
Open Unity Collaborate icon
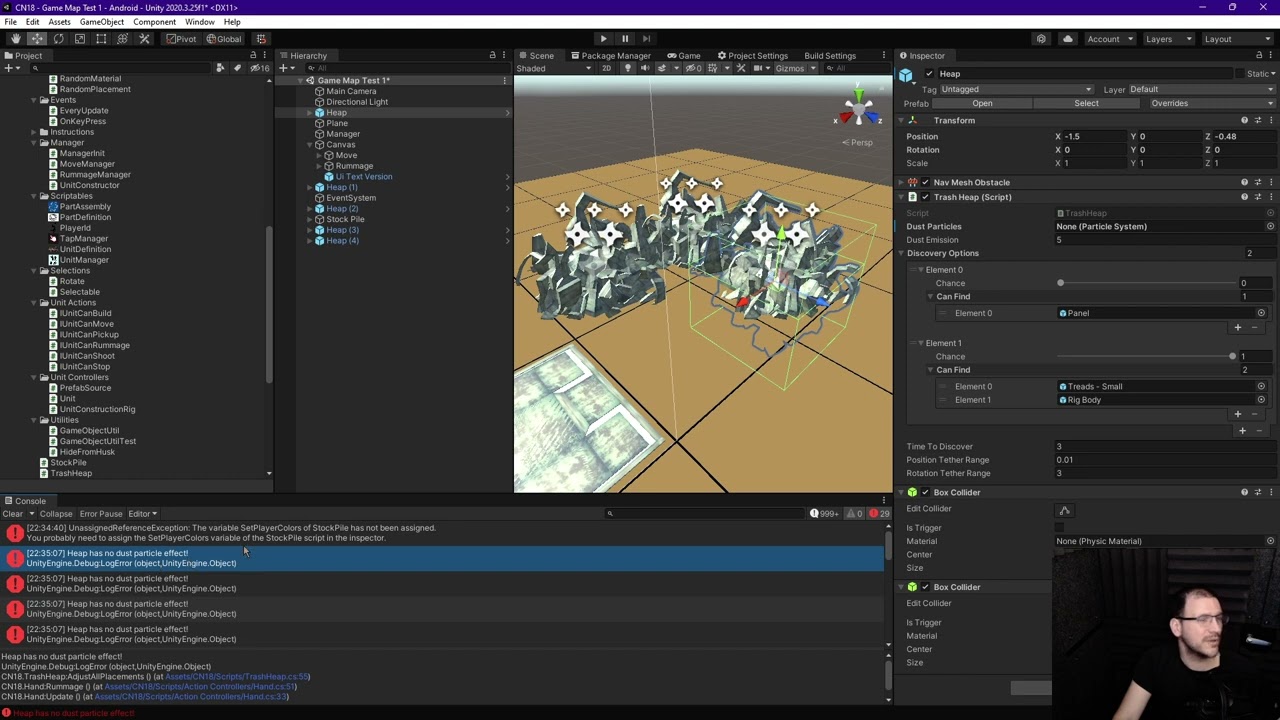(1041, 39)
